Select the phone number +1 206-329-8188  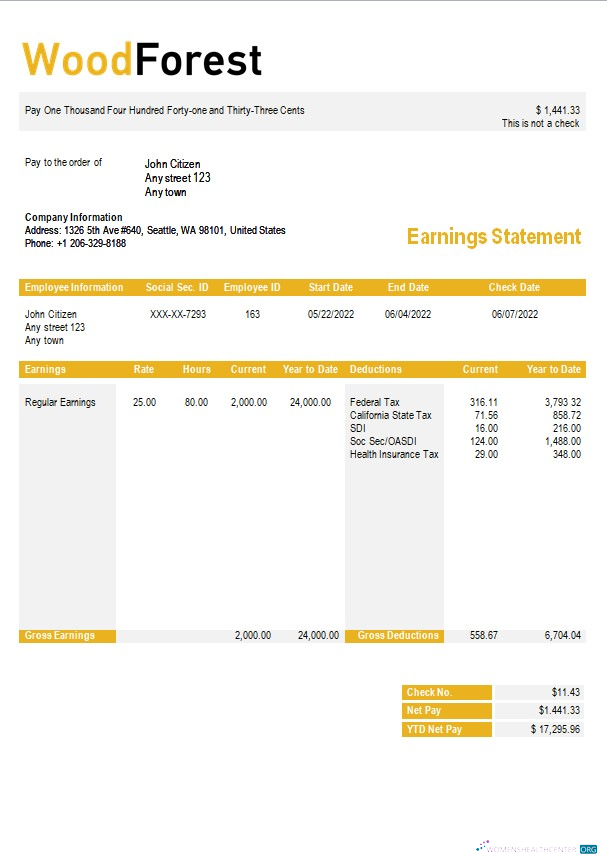(x=91, y=243)
